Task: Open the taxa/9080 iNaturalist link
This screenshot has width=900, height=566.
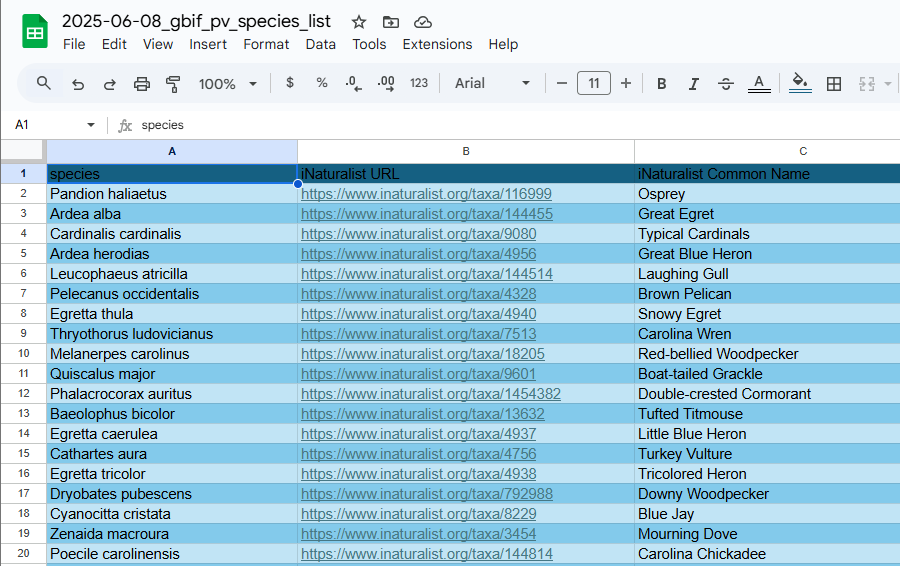Action: [418, 234]
